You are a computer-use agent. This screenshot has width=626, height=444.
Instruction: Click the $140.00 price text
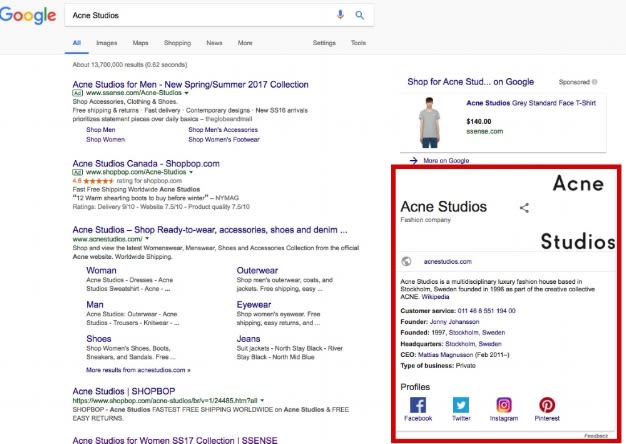(x=479, y=121)
